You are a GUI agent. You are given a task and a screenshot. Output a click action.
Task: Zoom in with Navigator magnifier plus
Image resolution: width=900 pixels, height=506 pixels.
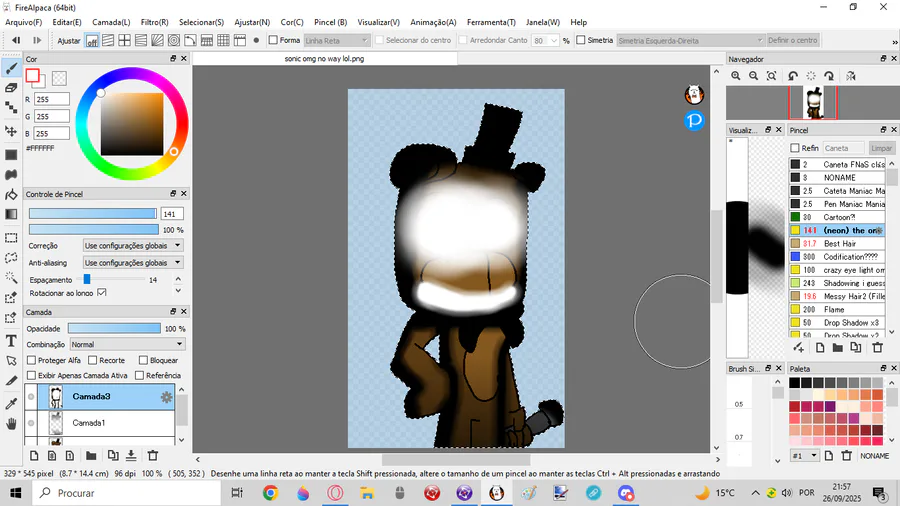coord(736,76)
